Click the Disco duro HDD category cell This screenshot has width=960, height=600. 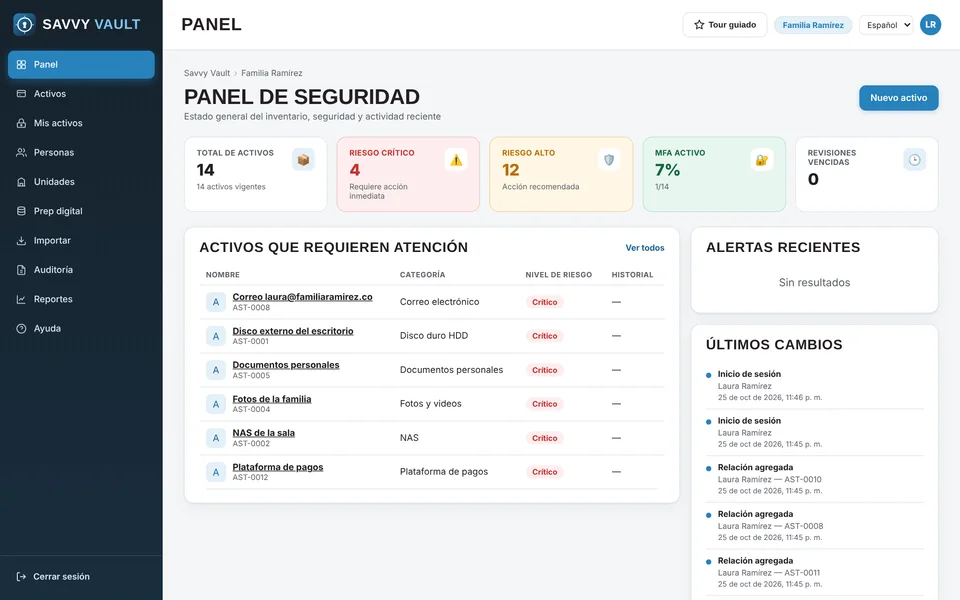(x=434, y=336)
